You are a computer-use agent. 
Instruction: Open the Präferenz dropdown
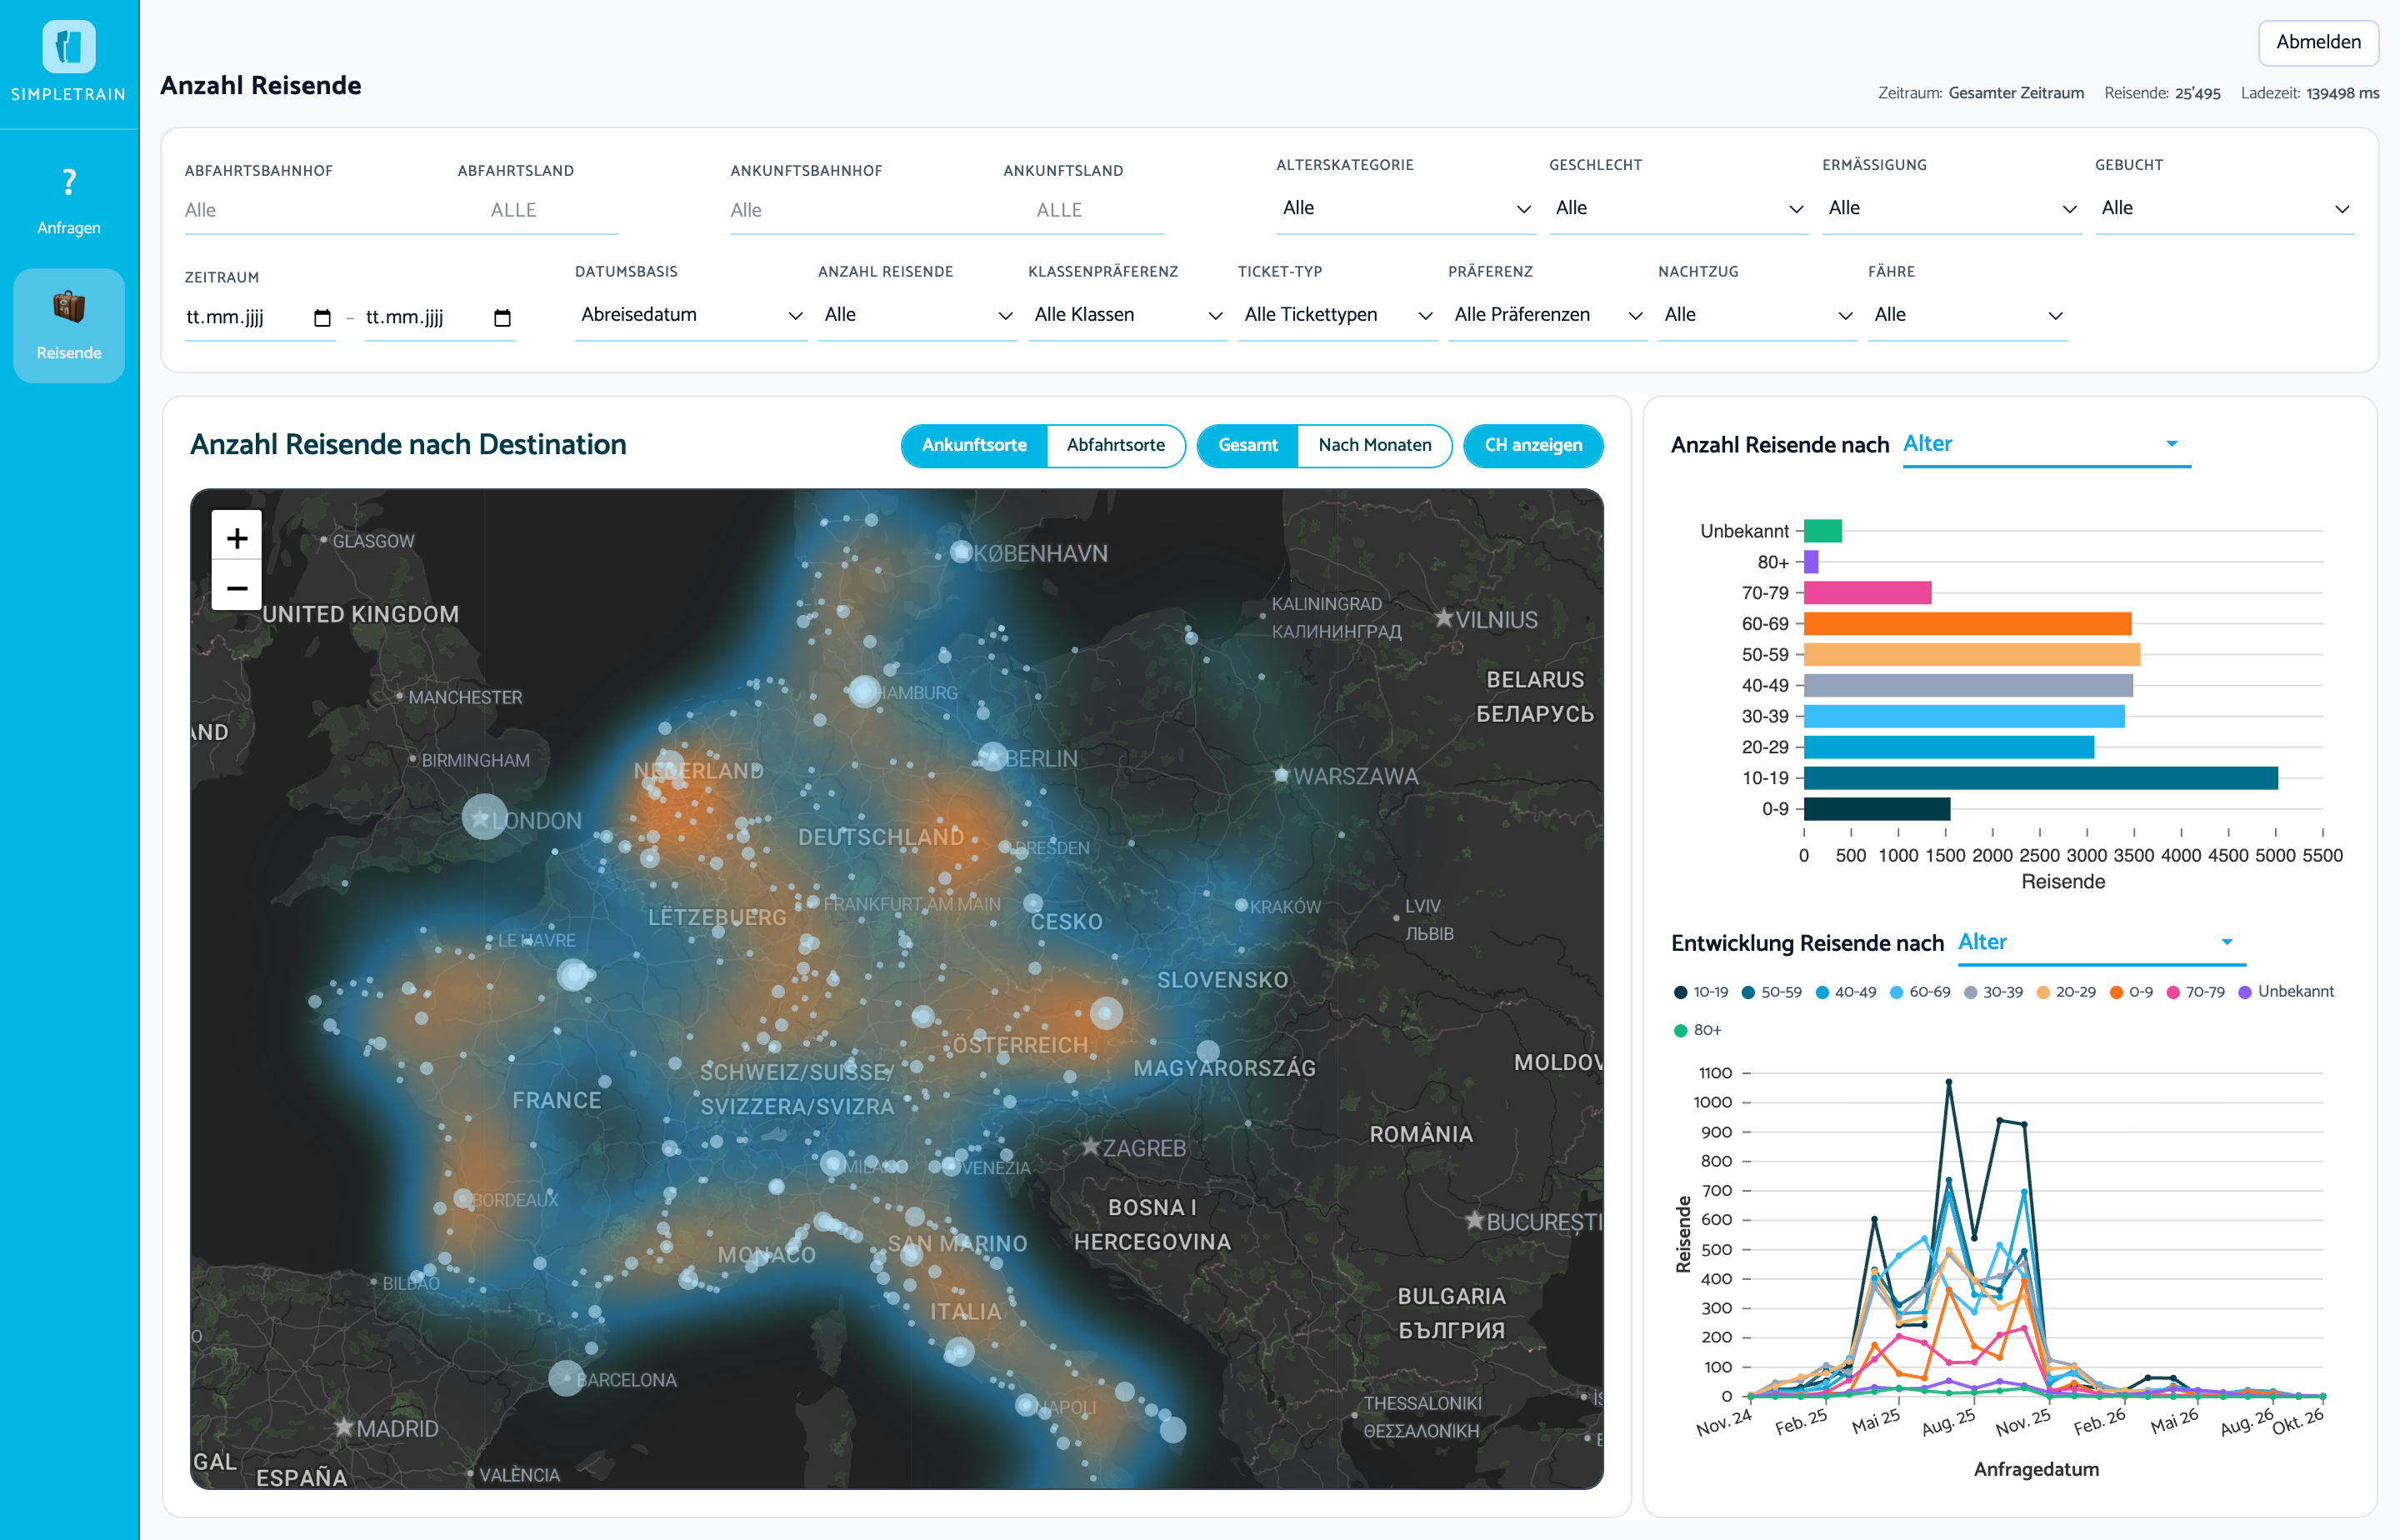(1547, 315)
